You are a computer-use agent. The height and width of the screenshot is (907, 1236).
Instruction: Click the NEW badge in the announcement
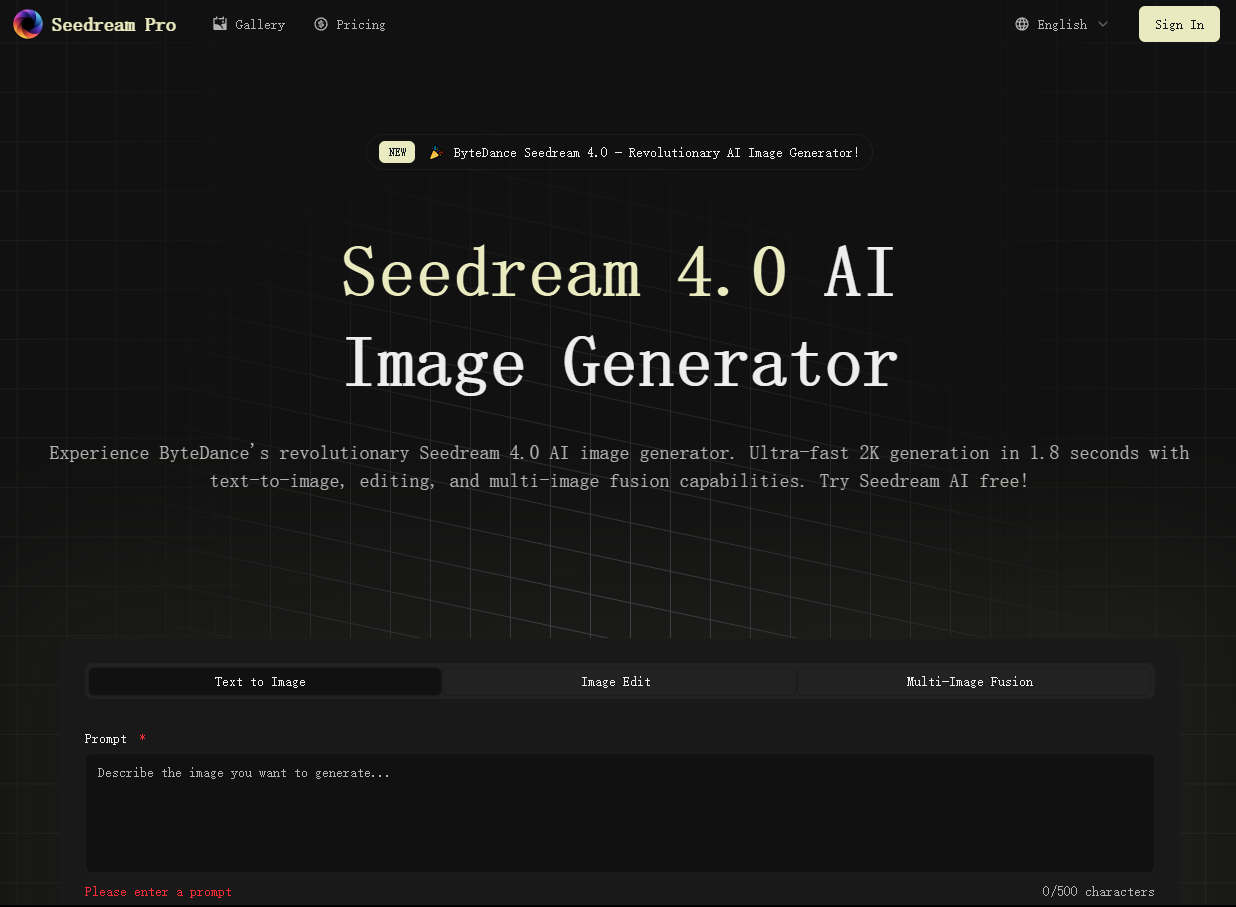coord(397,152)
